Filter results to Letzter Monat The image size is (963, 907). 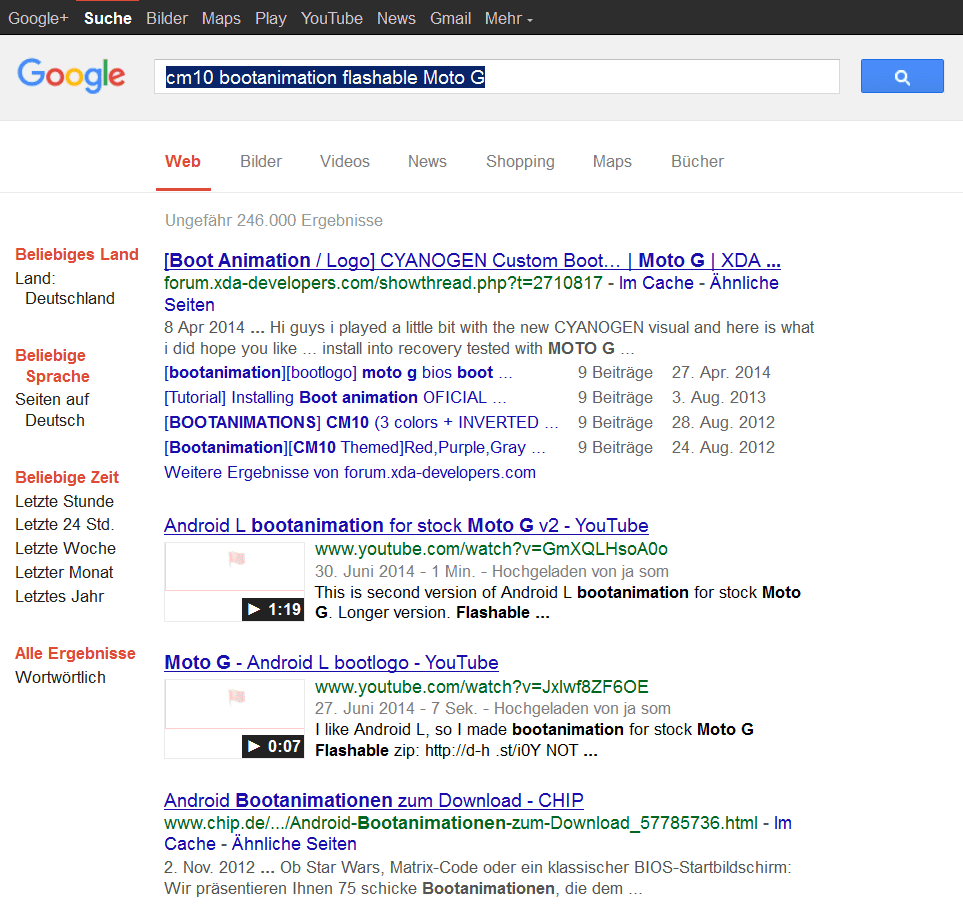coord(64,573)
